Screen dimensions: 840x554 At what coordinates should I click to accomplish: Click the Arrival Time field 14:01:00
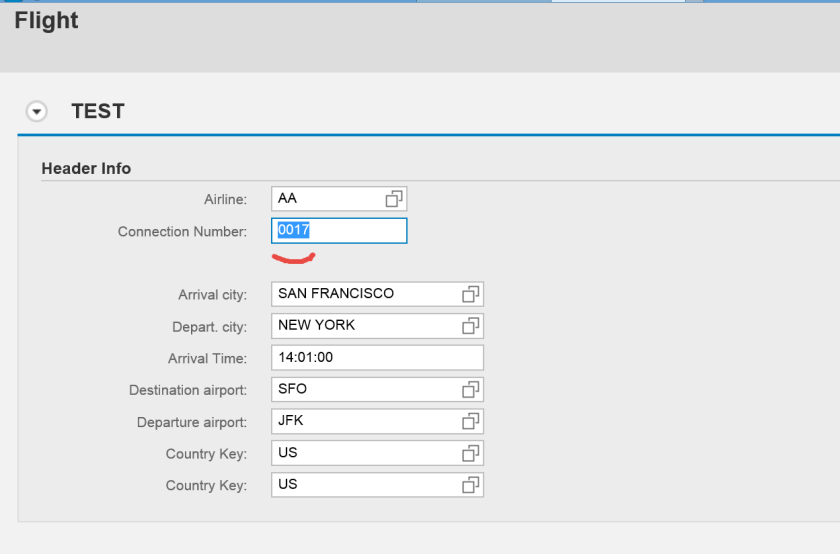click(378, 357)
